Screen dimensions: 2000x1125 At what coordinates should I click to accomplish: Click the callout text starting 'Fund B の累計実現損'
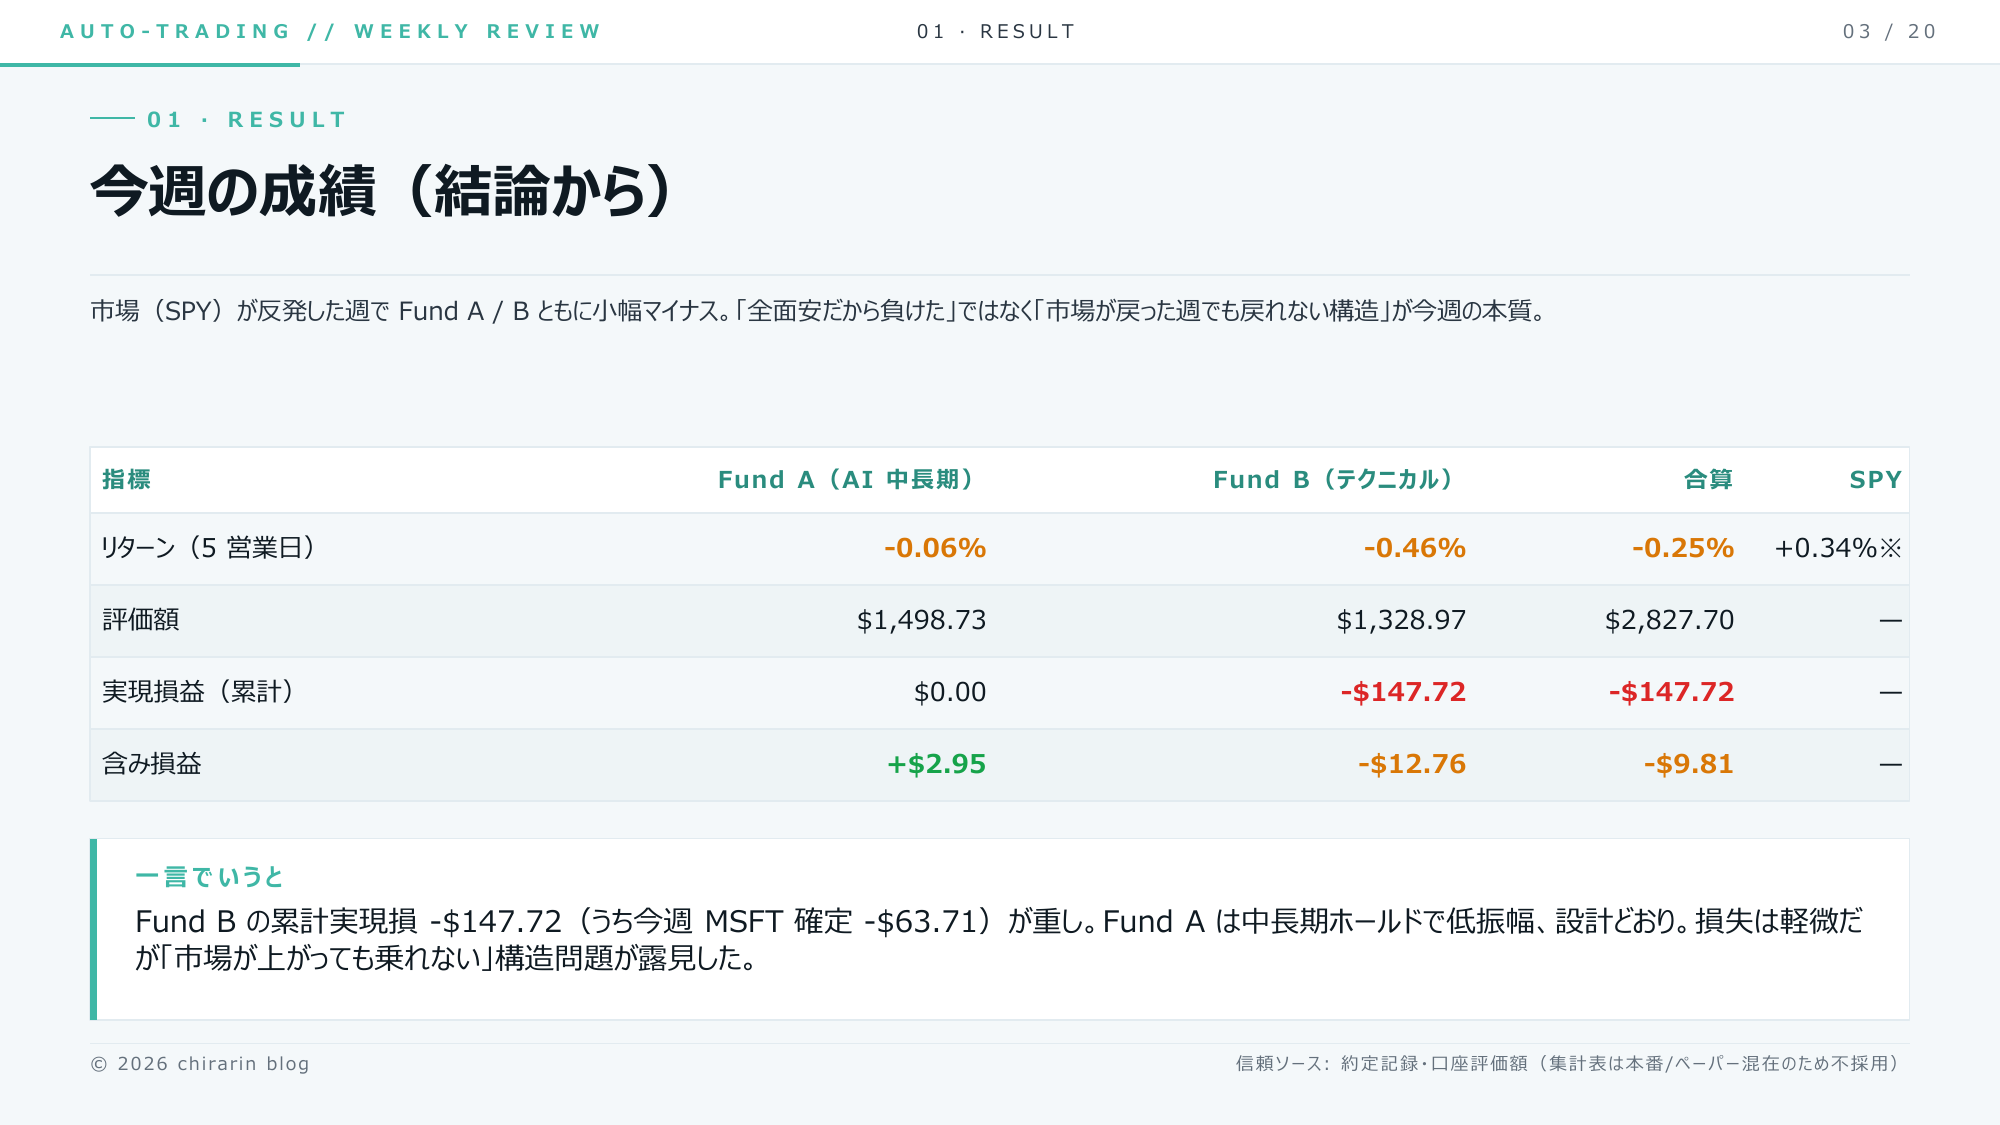pos(999,939)
